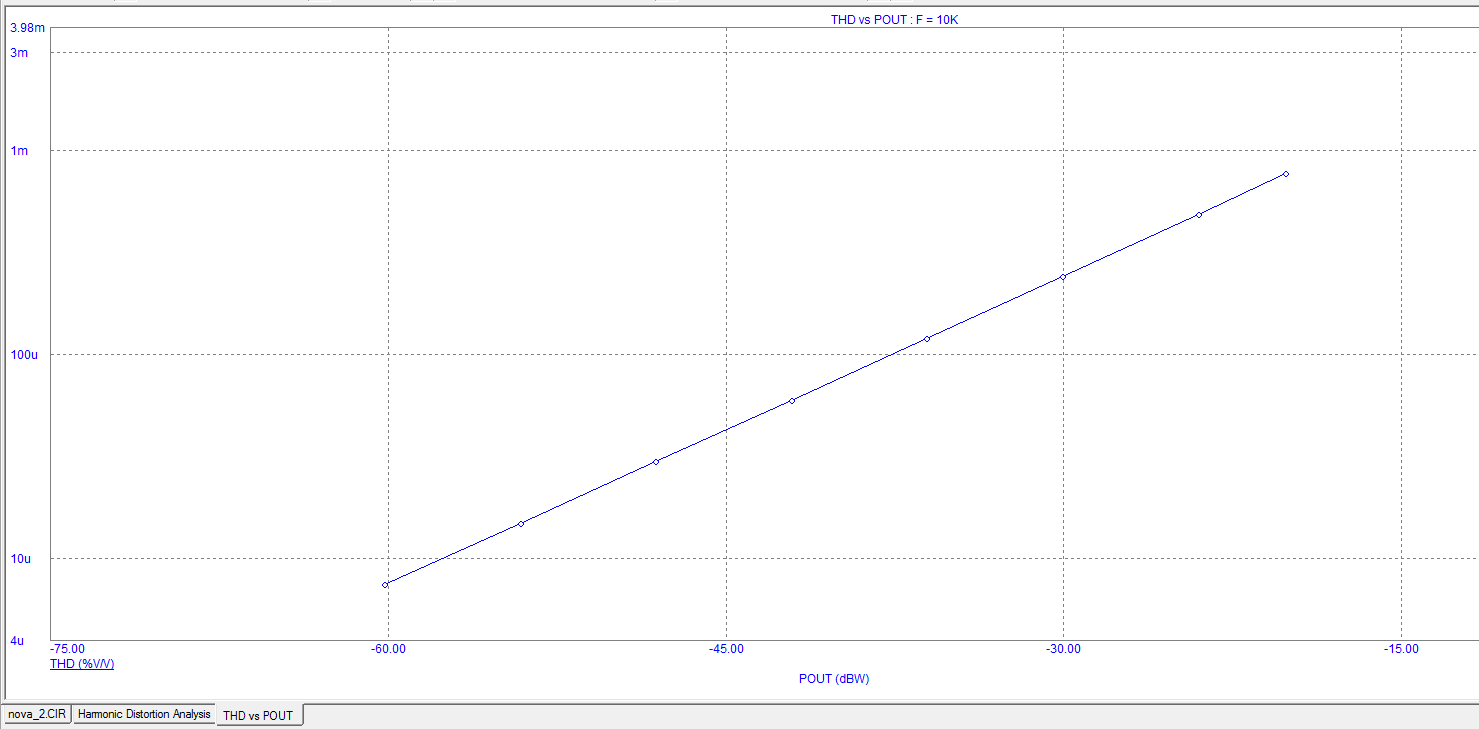Select the THD vs POUT tab
Image resolution: width=1479 pixels, height=729 pixels.
coord(258,716)
